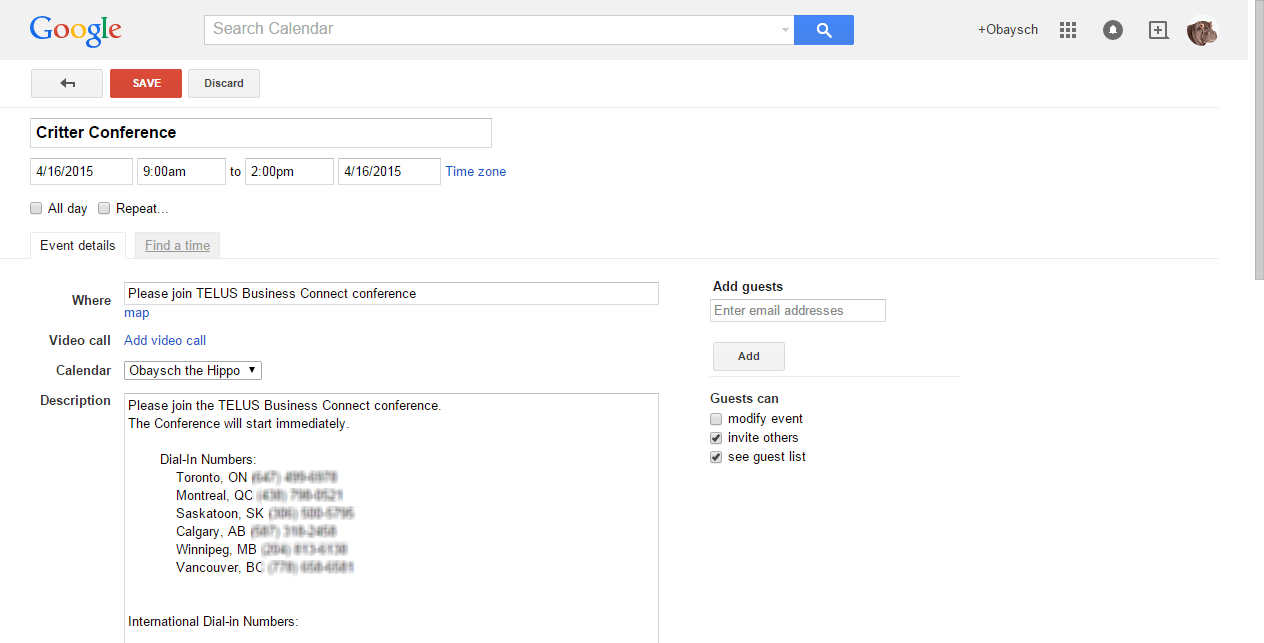Uncheck invite others permission
The height and width of the screenshot is (643, 1264).
coord(716,437)
